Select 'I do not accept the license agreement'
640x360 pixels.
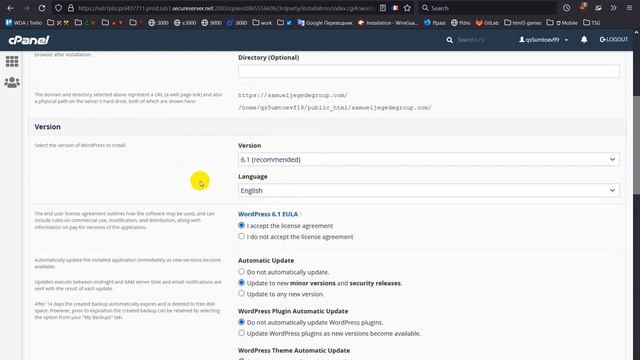pyautogui.click(x=242, y=236)
